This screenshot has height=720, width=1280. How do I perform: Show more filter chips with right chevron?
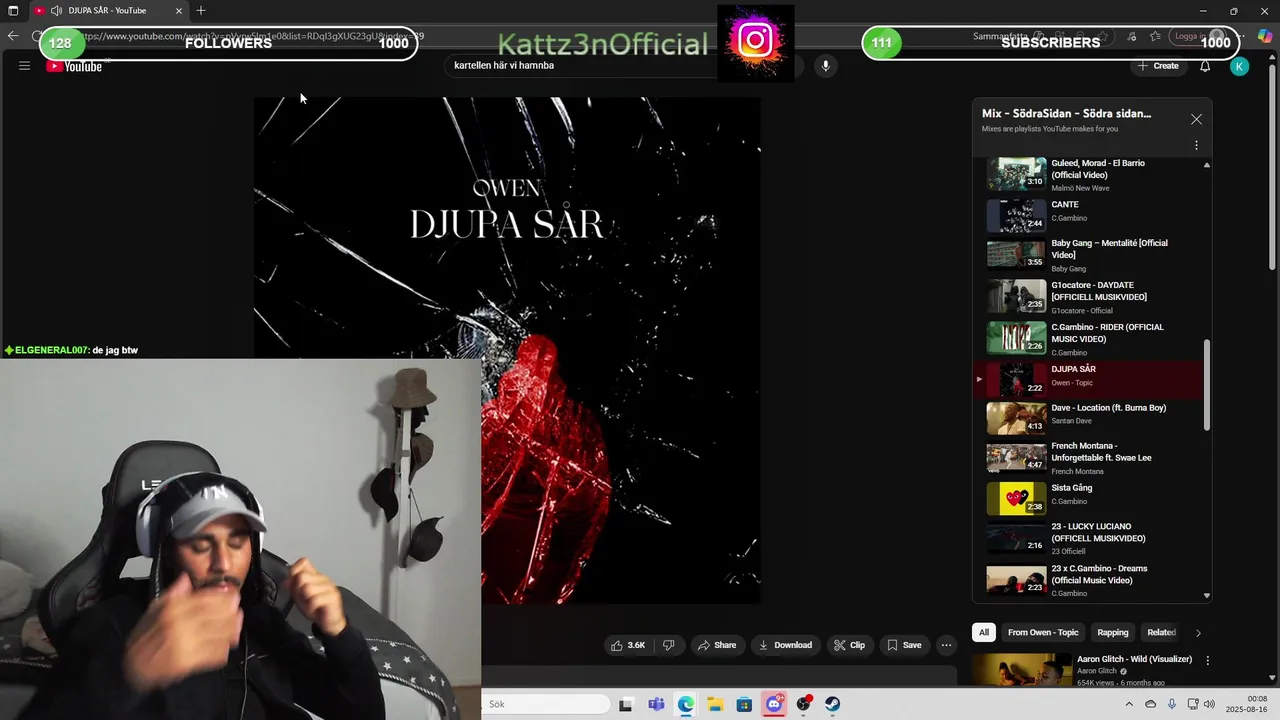pos(1198,633)
